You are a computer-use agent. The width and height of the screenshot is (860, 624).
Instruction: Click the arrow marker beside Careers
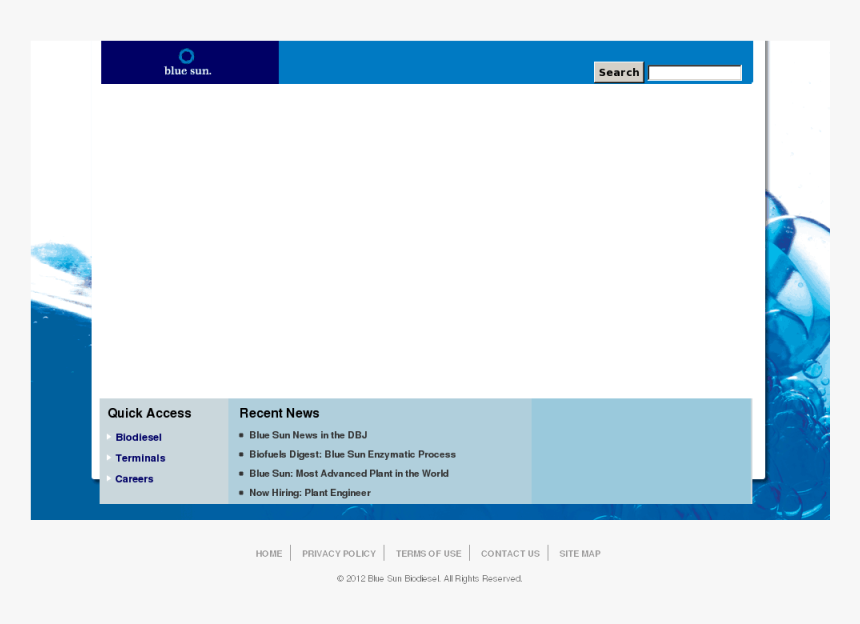coord(110,479)
